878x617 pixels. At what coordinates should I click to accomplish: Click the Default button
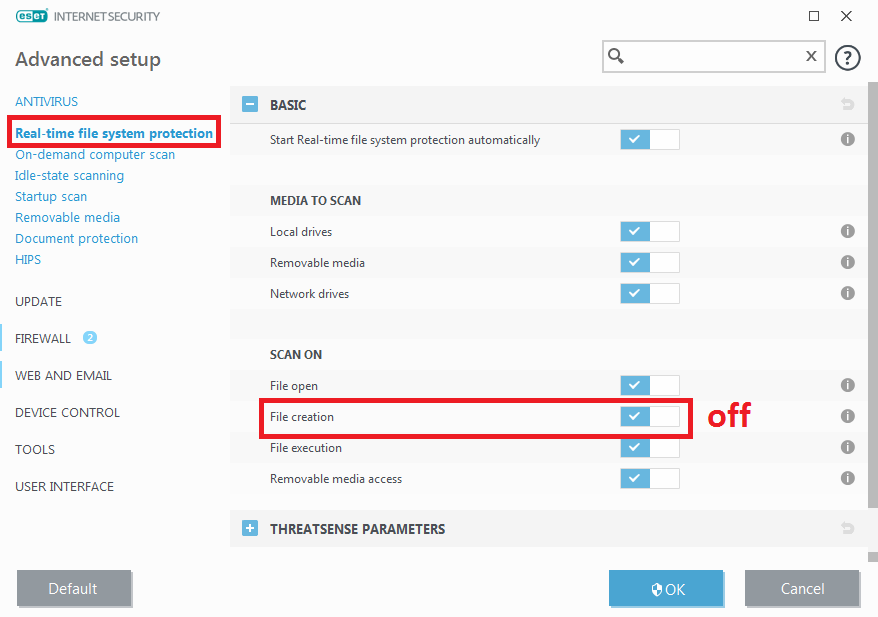[x=74, y=589]
